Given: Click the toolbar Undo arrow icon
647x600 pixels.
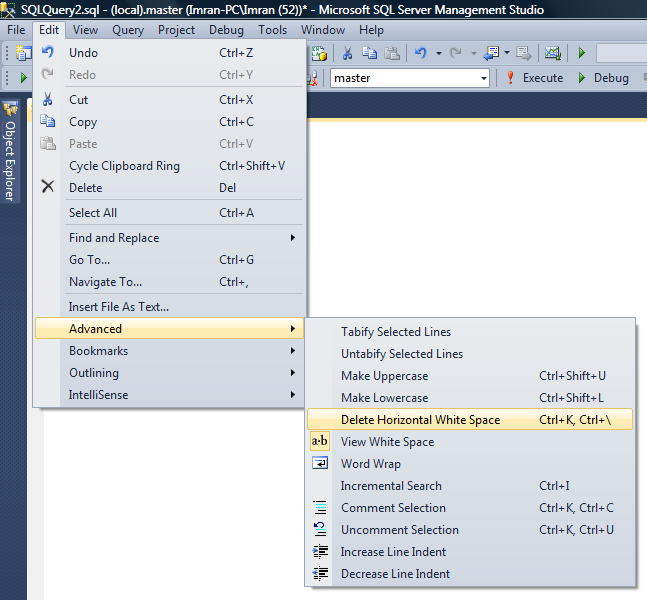Looking at the screenshot, I should (x=421, y=53).
